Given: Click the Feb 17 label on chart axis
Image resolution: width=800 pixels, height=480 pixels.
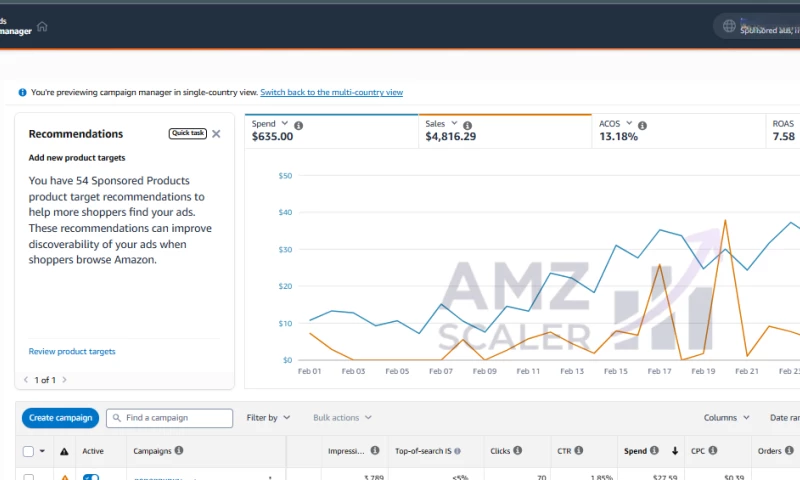Looking at the screenshot, I should [659, 371].
